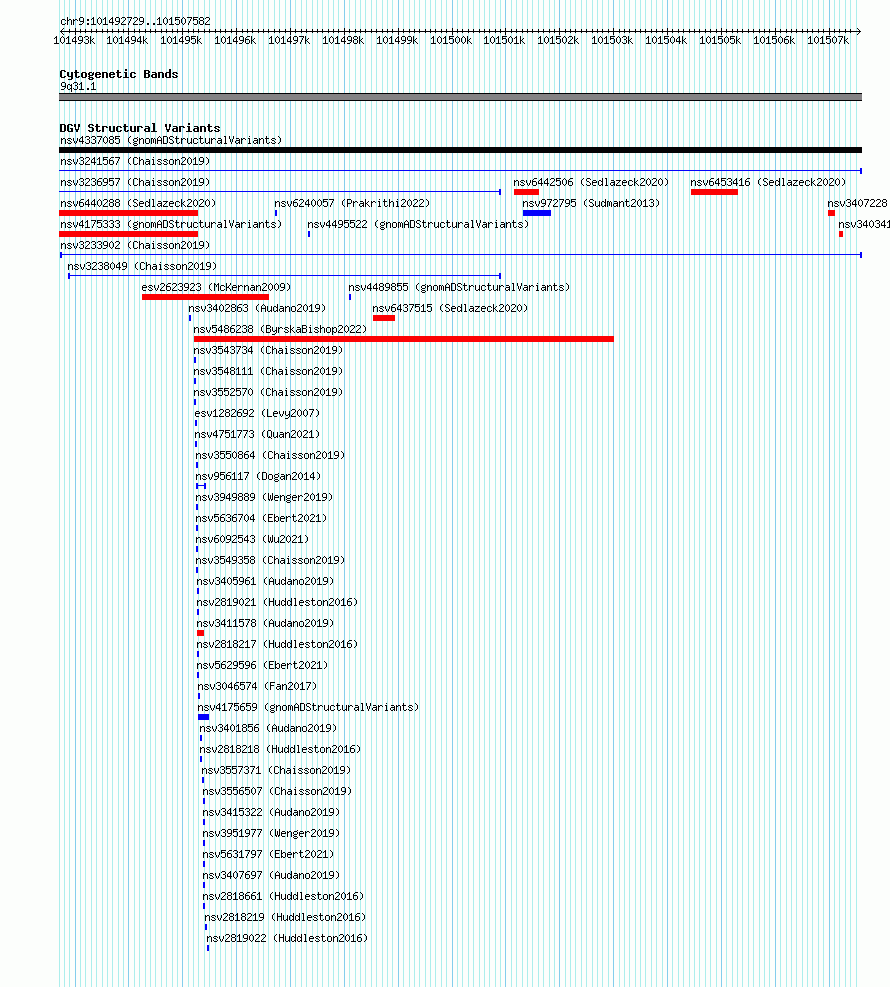Open the nsv4751773 (Quan2021) label
The image size is (890, 987).
pyautogui.click(x=257, y=434)
